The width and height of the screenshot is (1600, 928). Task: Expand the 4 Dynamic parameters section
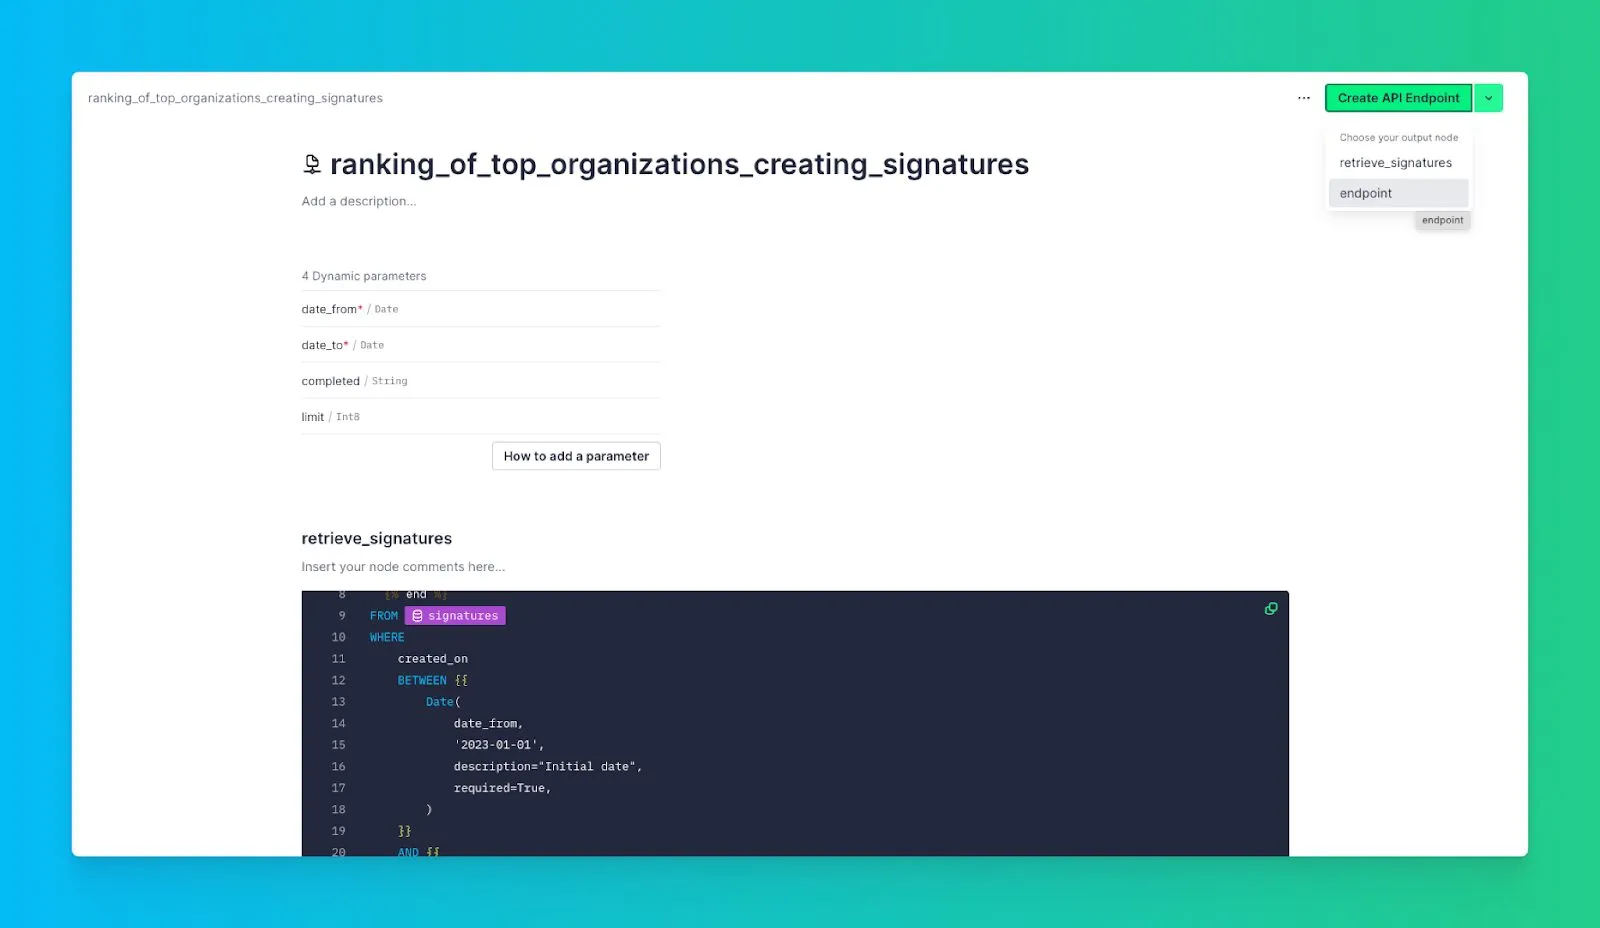(x=363, y=275)
